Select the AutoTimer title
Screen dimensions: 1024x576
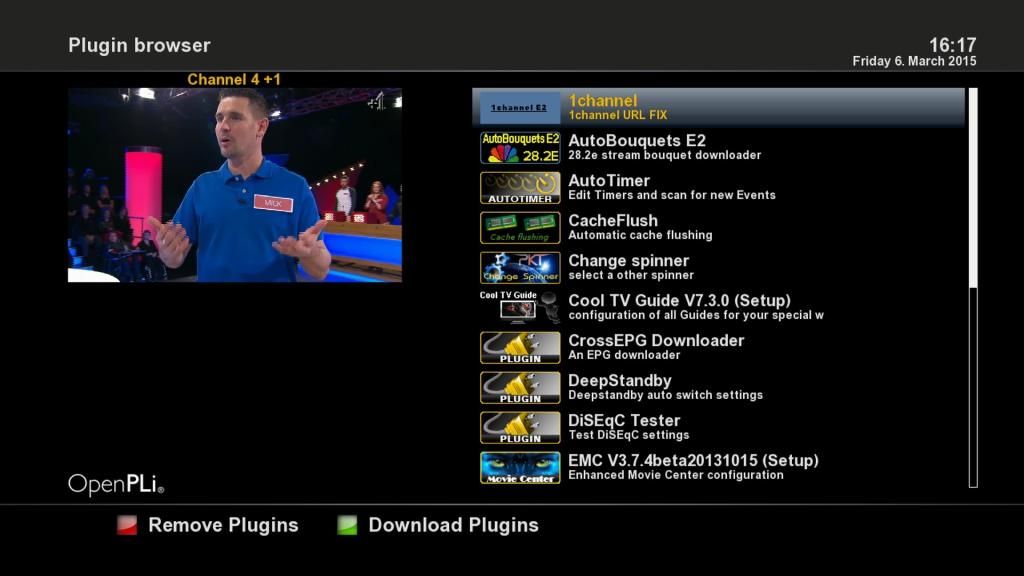(x=609, y=180)
